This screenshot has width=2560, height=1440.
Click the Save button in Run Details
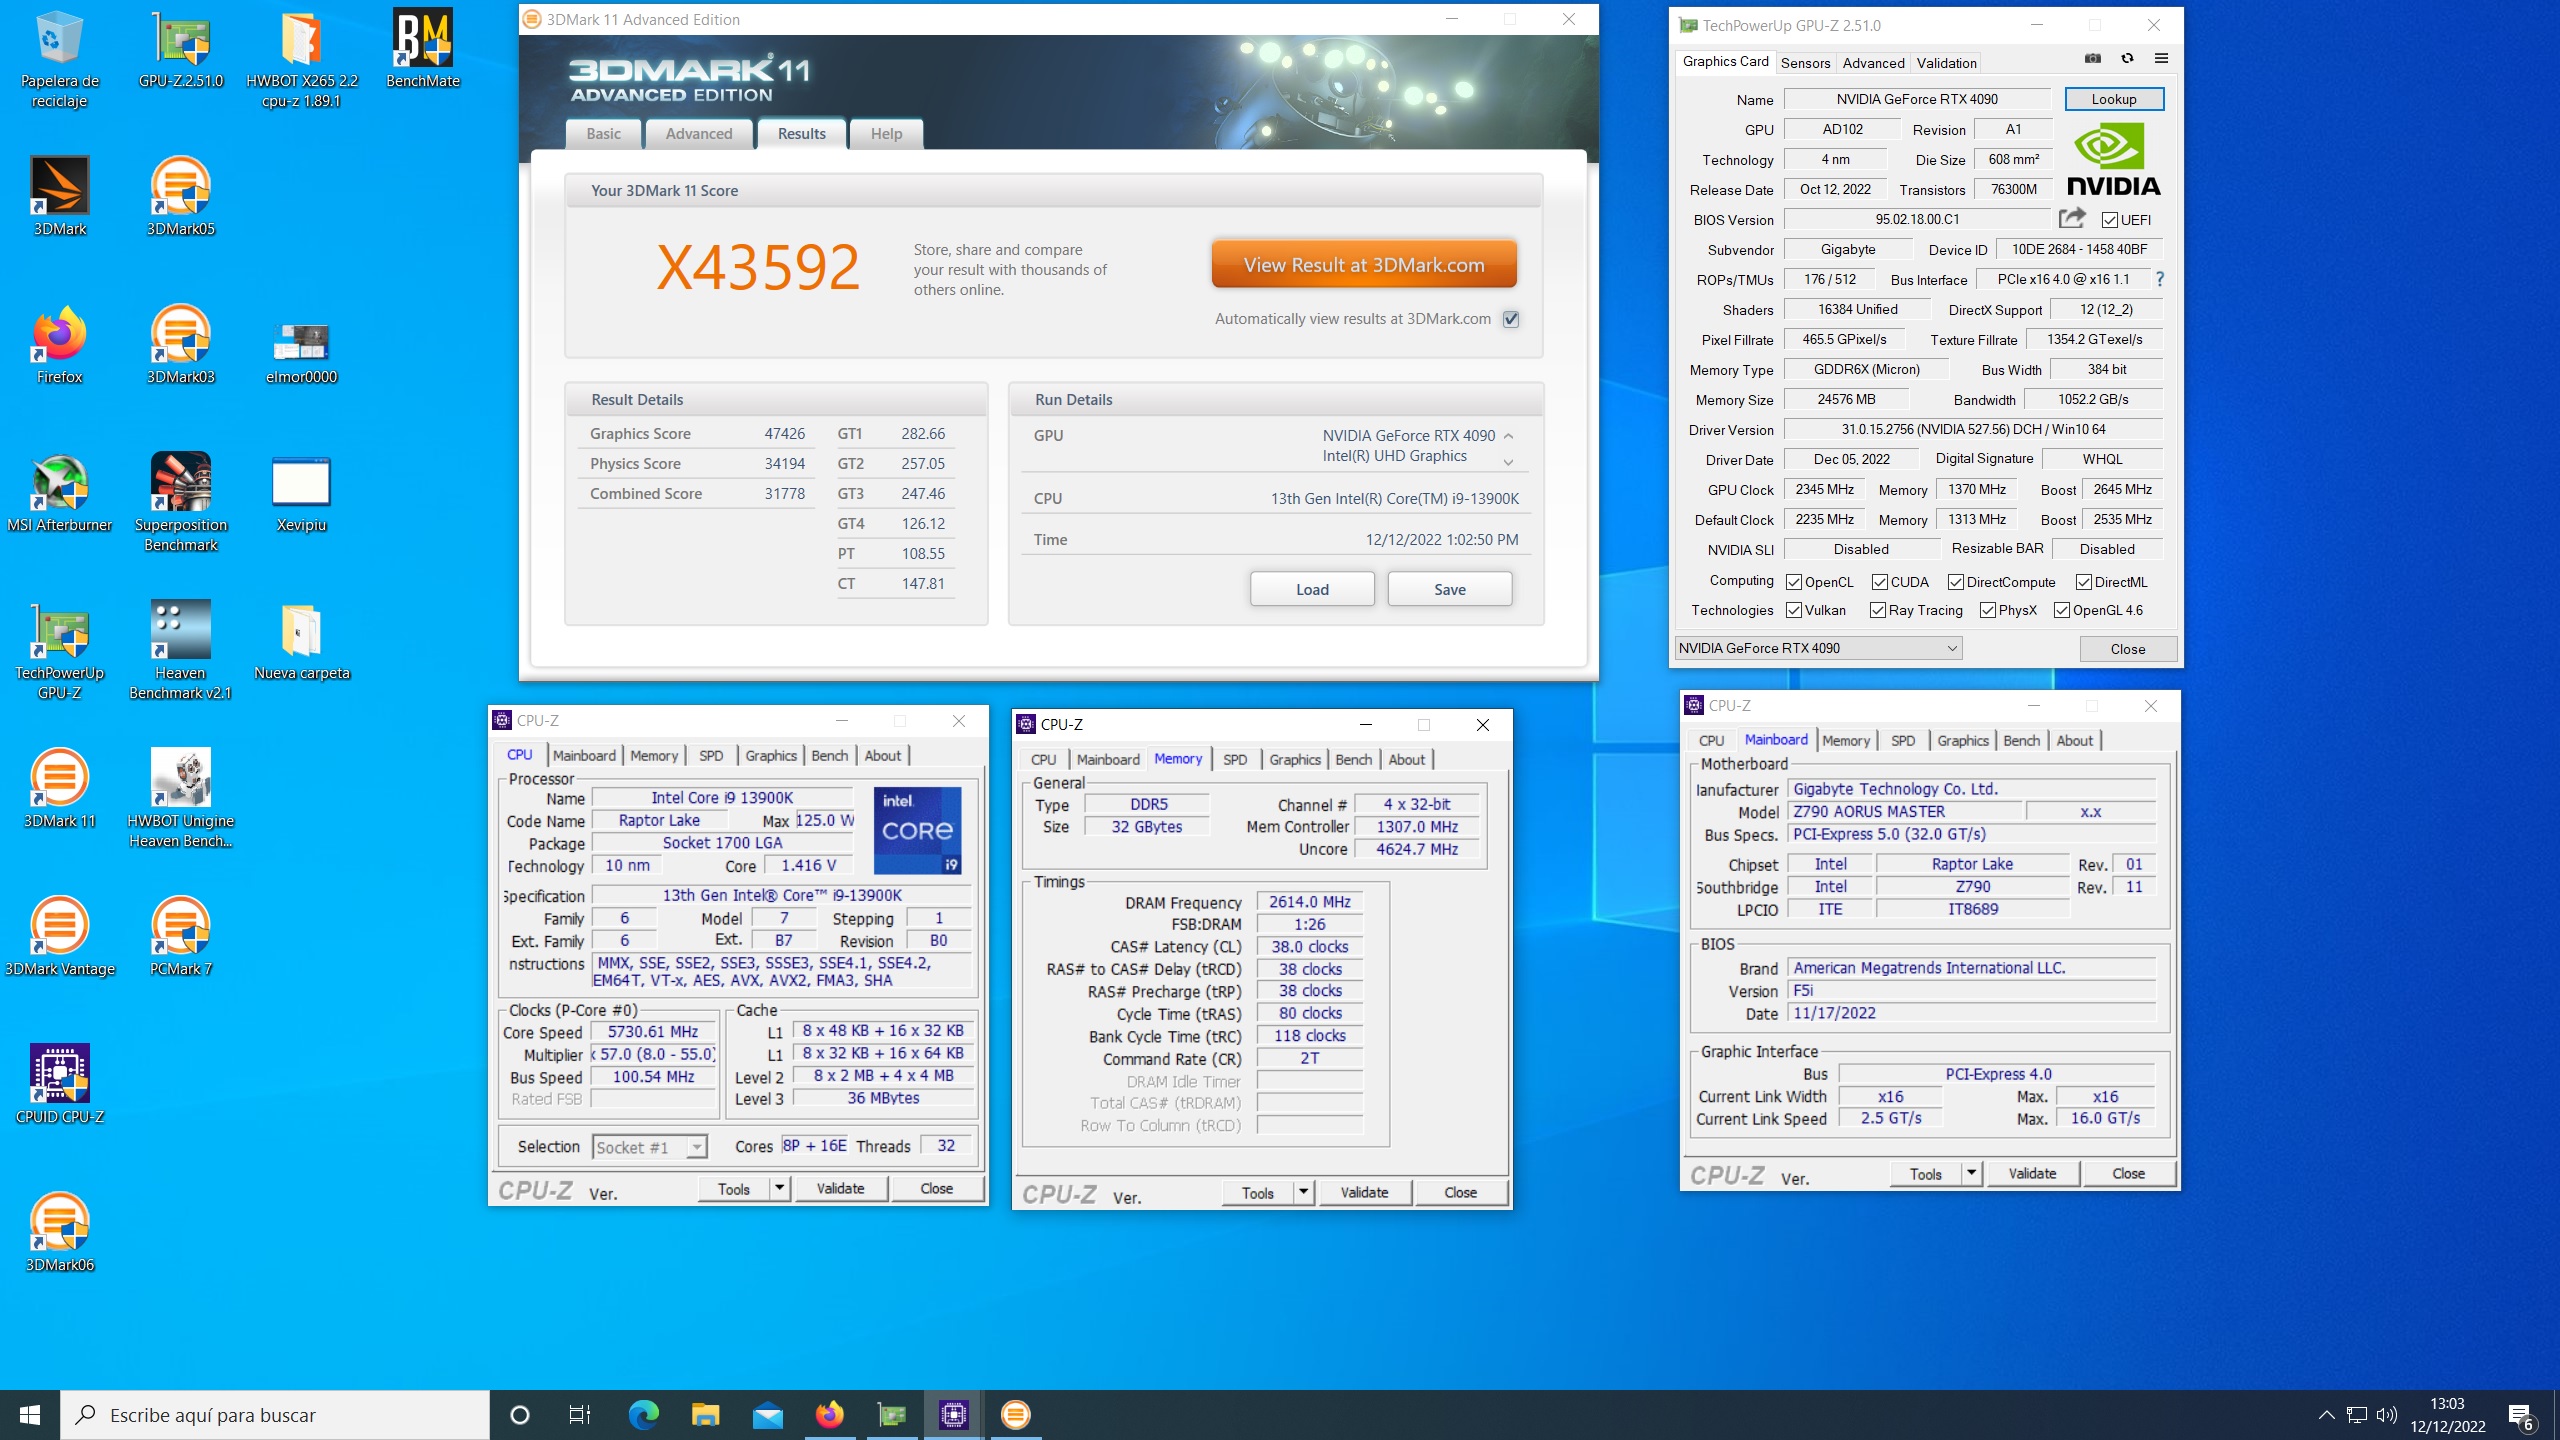[1450, 589]
